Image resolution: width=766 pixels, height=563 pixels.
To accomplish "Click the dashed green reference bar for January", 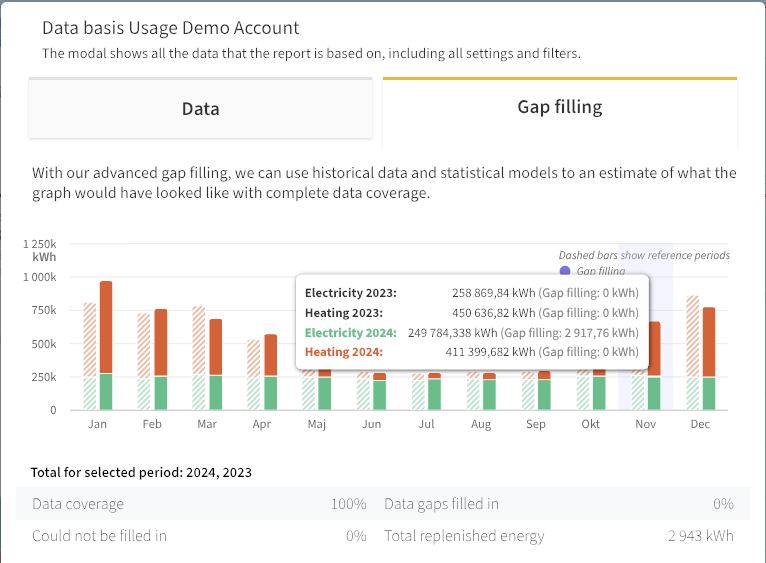I will point(90,392).
